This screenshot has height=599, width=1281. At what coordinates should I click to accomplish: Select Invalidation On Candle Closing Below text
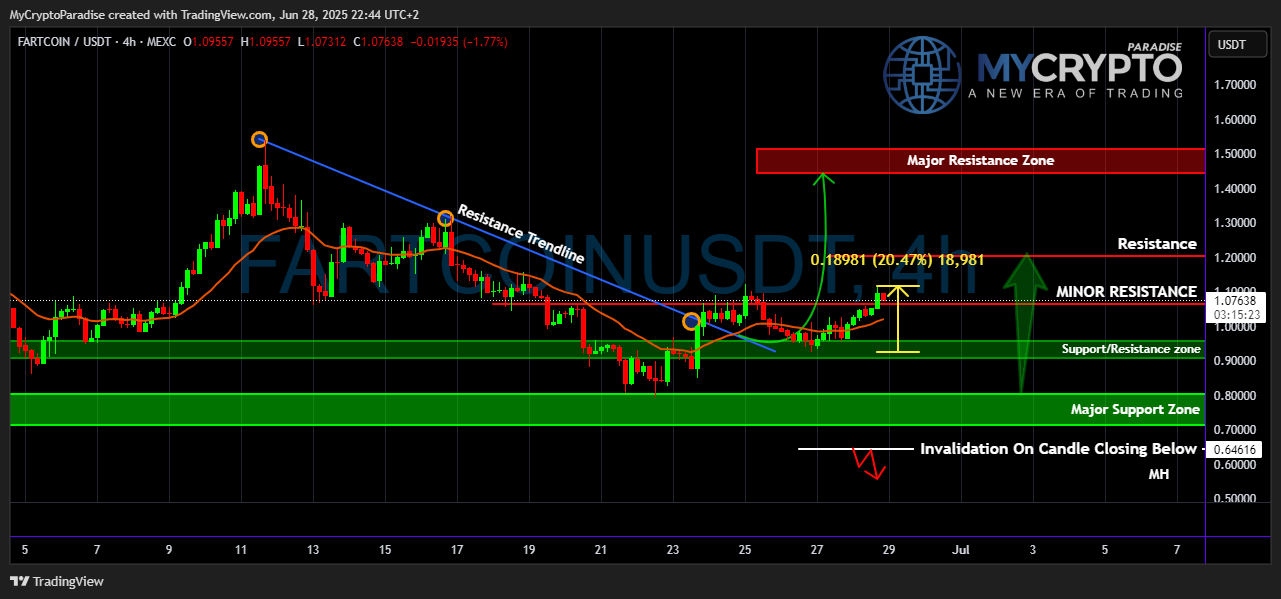[1058, 449]
